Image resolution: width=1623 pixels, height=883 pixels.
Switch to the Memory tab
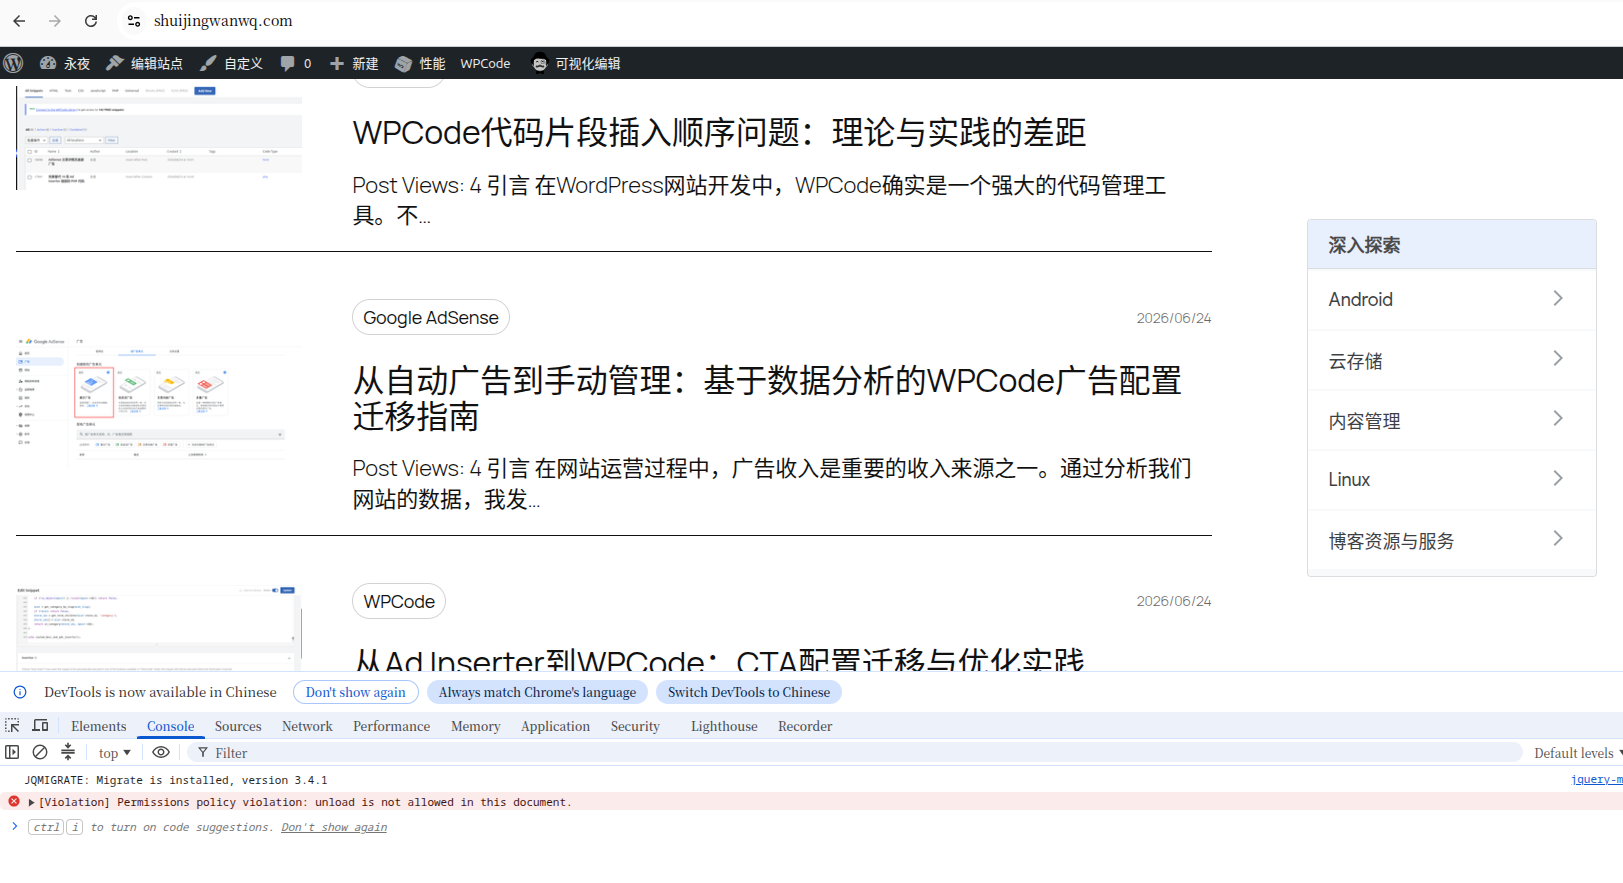coord(476,726)
